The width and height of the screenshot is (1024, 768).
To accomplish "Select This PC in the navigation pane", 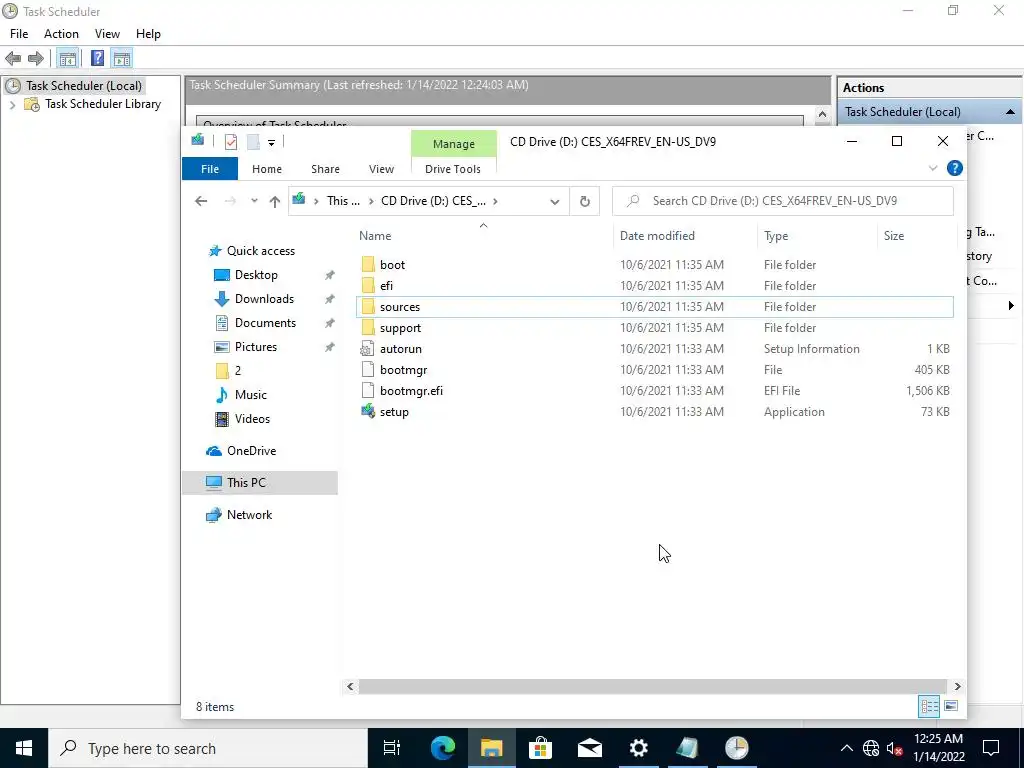I will pos(259,483).
